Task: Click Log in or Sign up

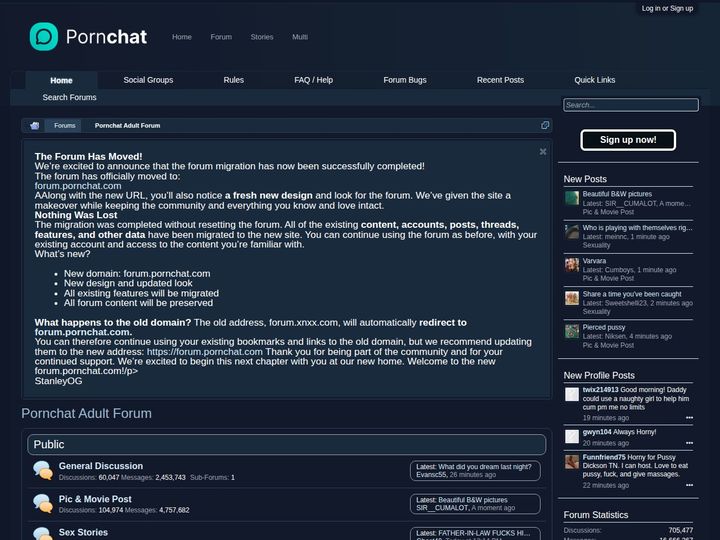Action: coord(667,8)
